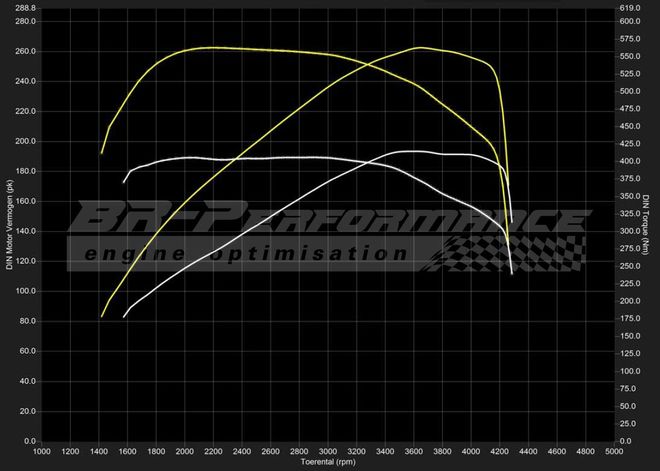Select the "Toerental (rpm)" x-axis title
660x471 pixels.
pos(328,463)
